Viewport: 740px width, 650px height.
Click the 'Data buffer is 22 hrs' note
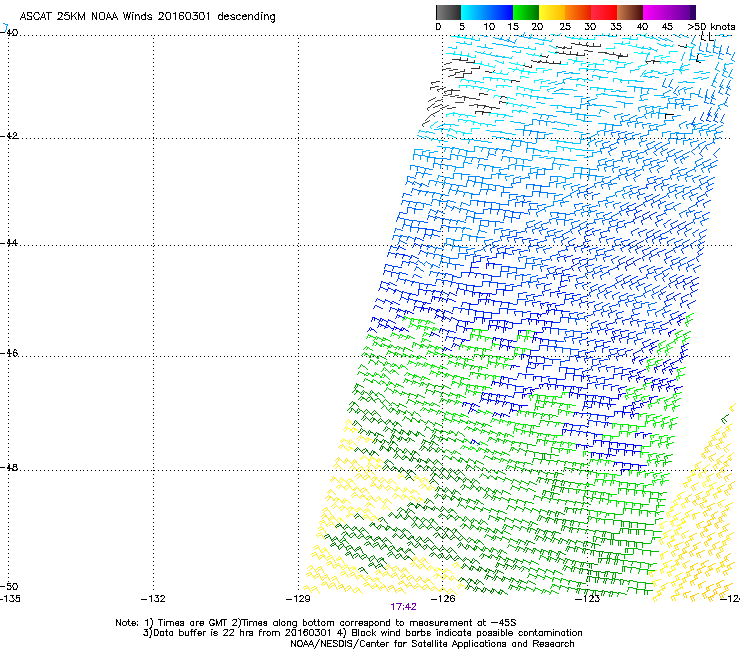coord(362,633)
